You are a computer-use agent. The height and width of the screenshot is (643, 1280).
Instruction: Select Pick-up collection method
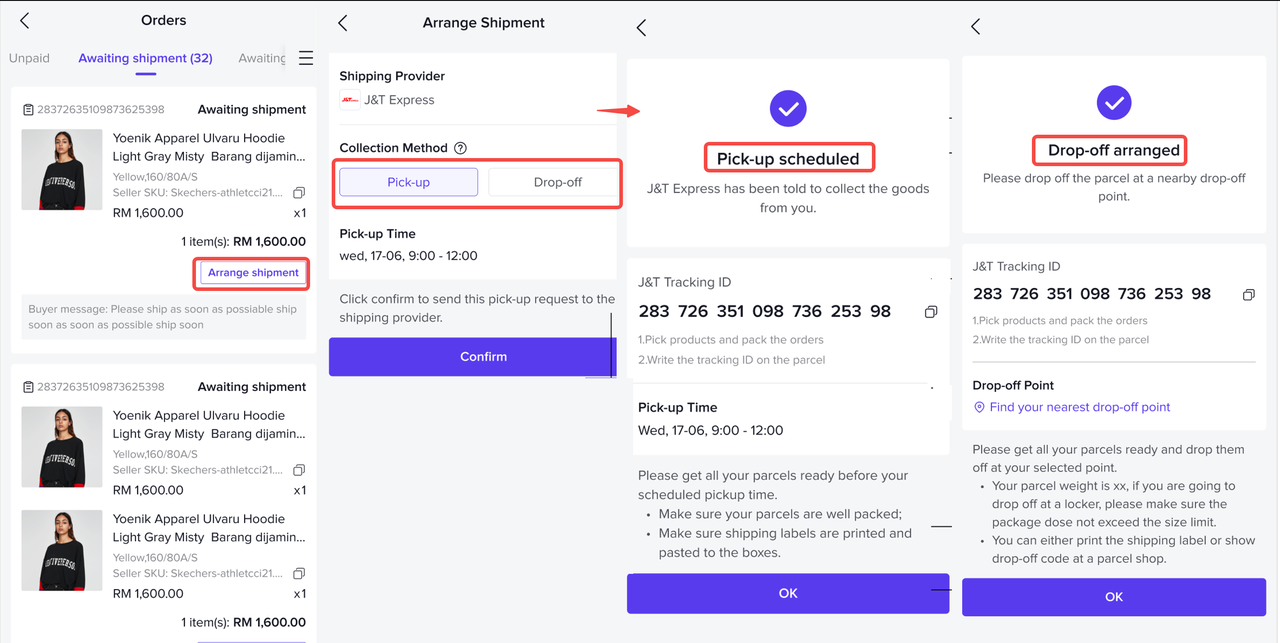pyautogui.click(x=408, y=182)
